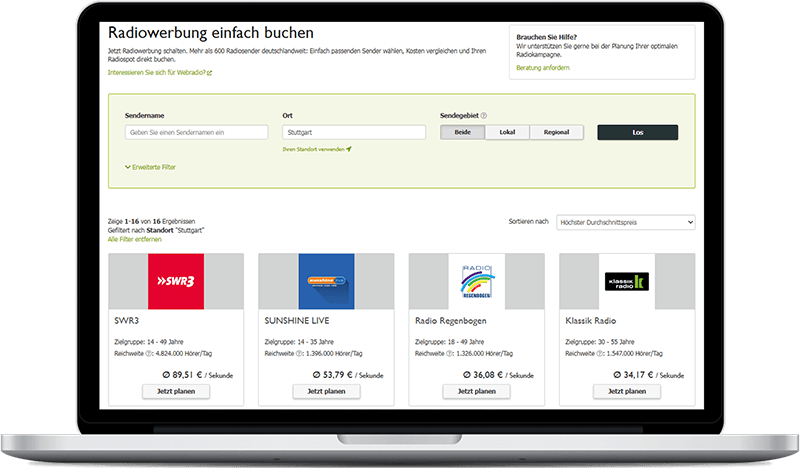Open the SWR3 station logo
Image resolution: width=800 pixels, height=468 pixels.
176,281
